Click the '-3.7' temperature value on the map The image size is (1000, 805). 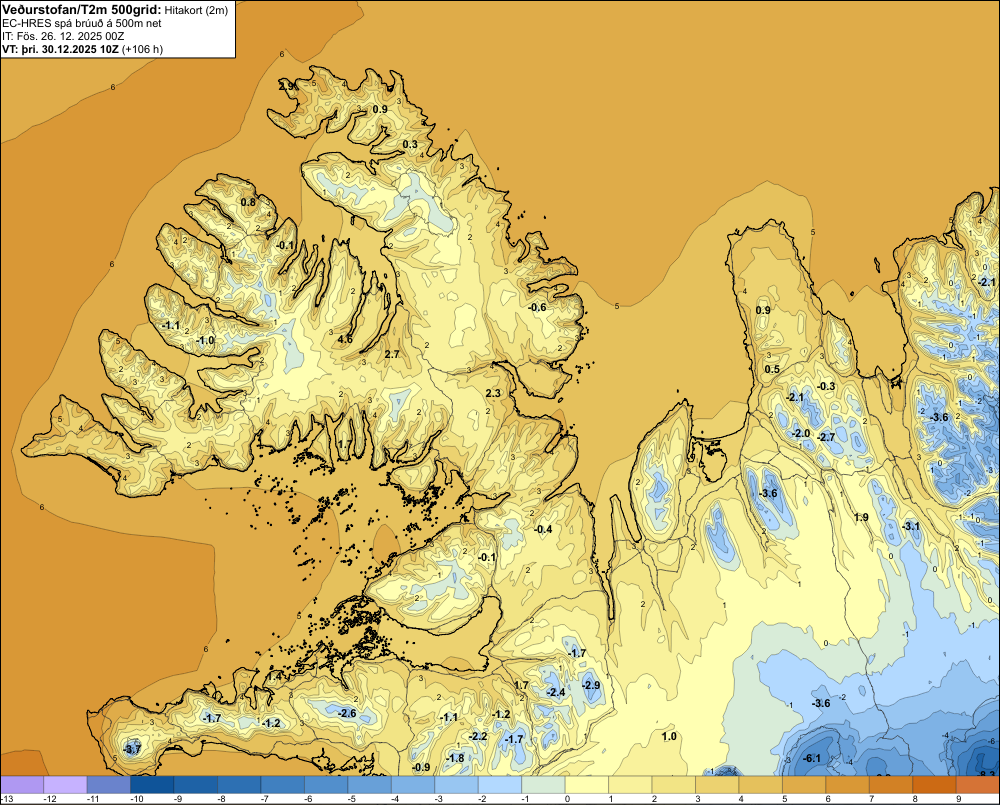131,750
